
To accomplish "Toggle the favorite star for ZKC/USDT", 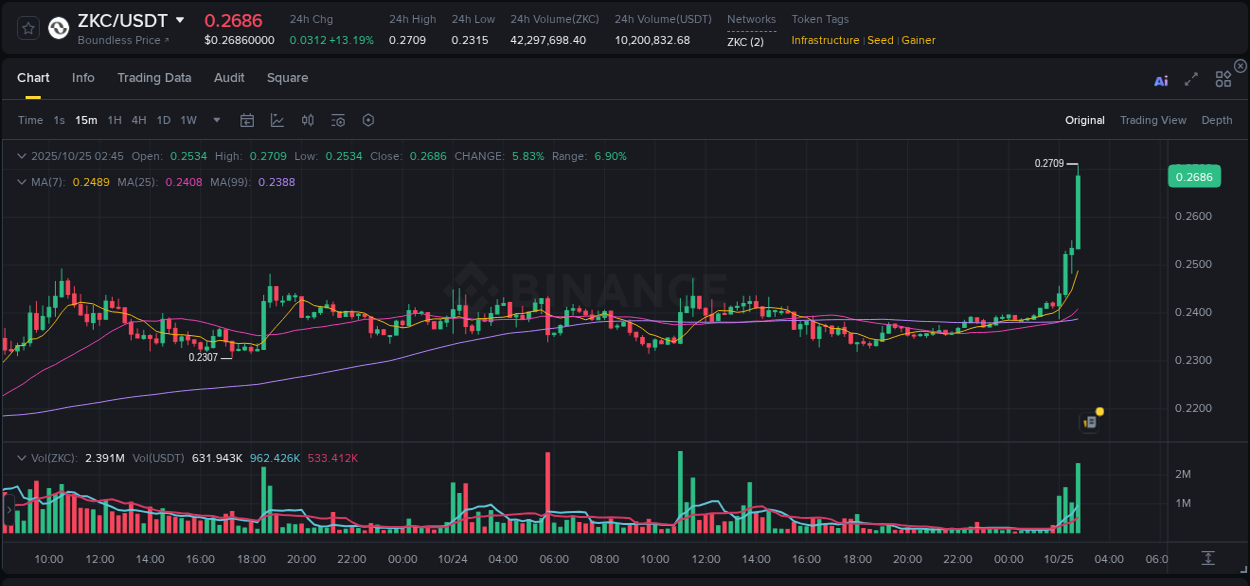I will pos(27,27).
